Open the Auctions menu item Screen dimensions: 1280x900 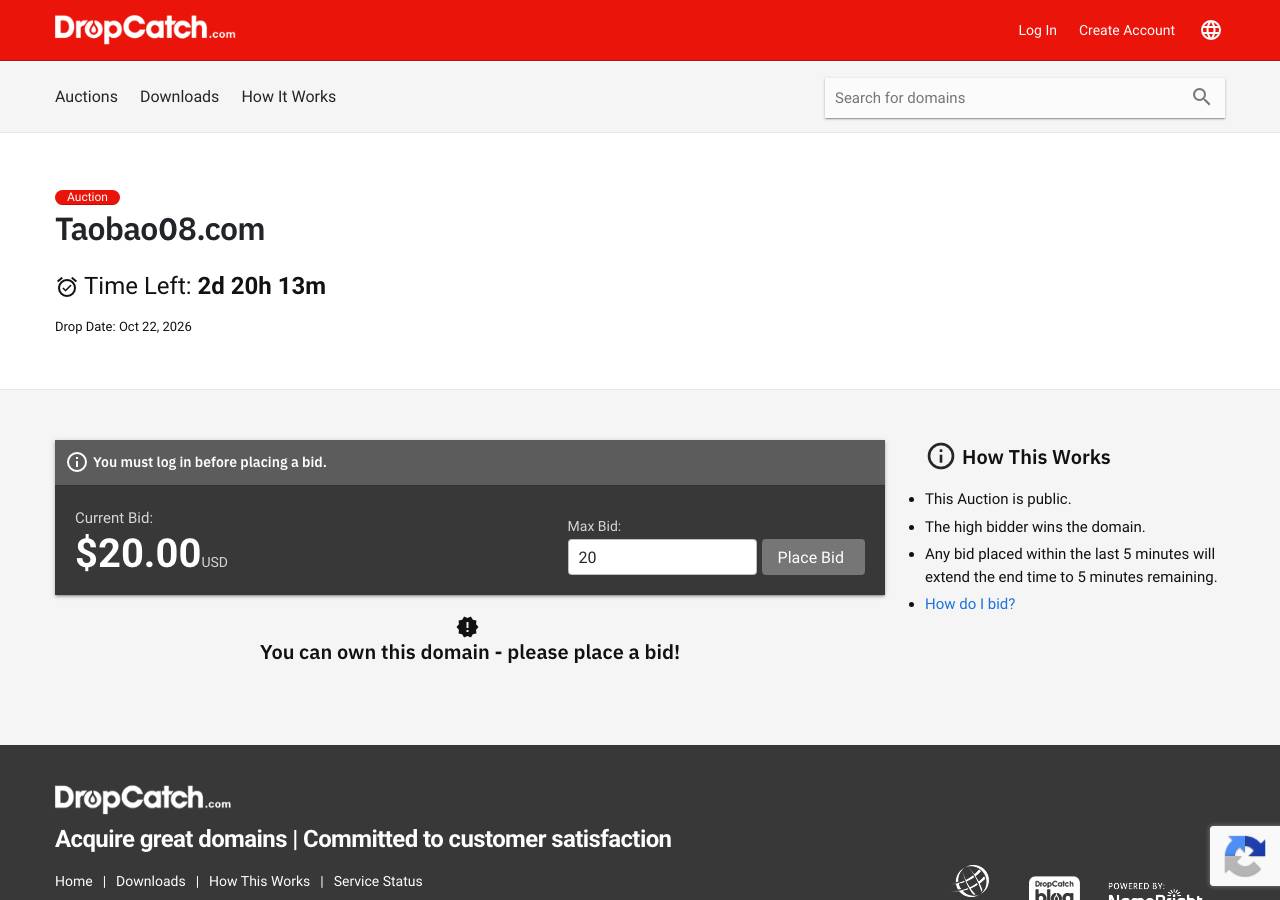[x=86, y=96]
